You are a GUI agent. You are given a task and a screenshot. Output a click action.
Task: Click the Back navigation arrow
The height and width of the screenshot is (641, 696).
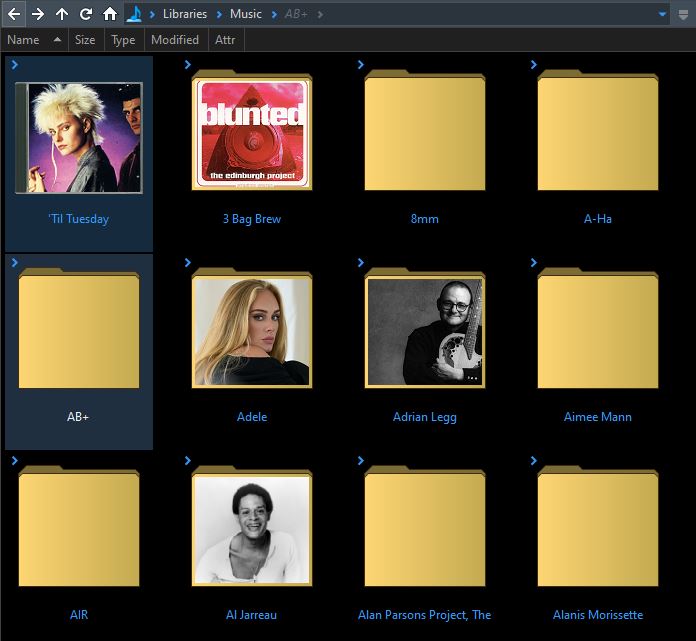point(14,14)
